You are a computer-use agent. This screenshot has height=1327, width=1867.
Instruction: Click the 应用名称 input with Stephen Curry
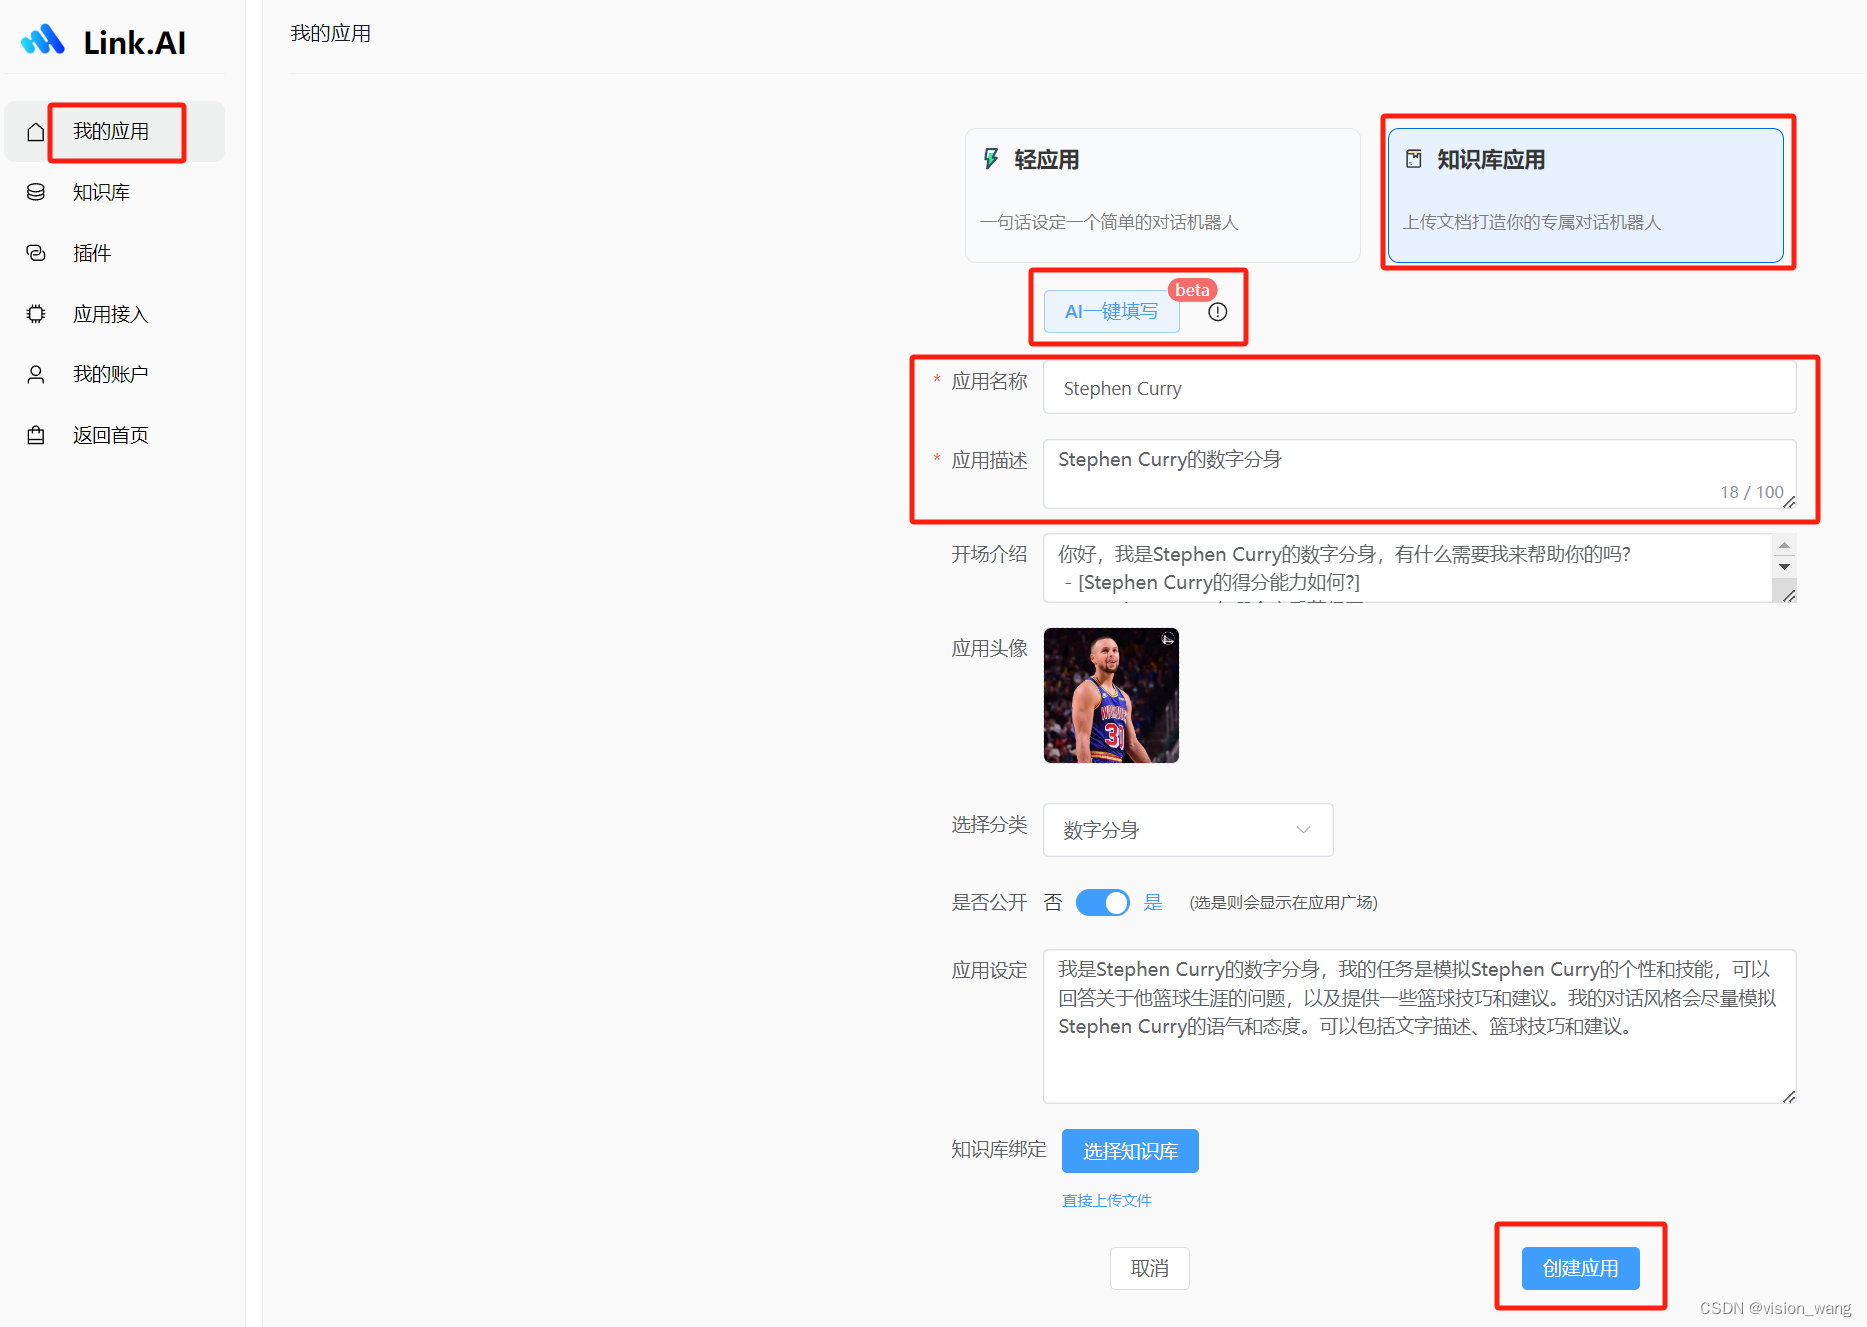coord(1419,388)
